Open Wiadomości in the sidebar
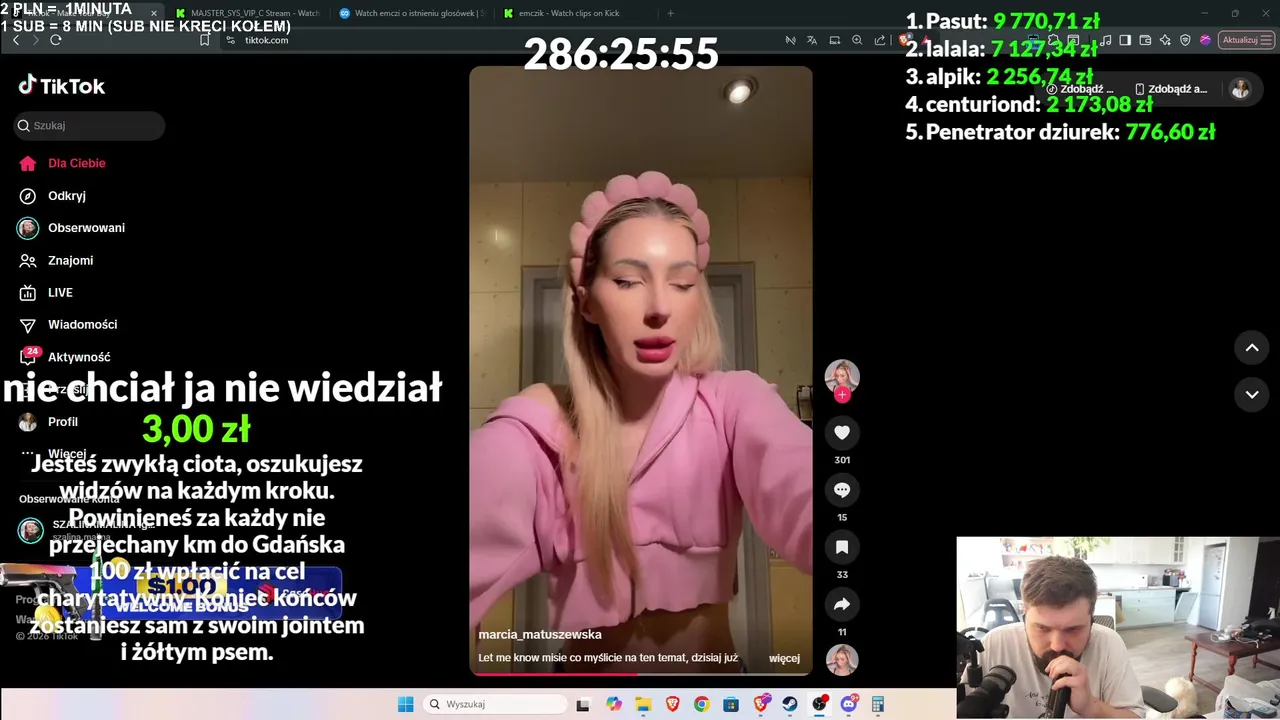The height and width of the screenshot is (720, 1280). click(x=70, y=325)
